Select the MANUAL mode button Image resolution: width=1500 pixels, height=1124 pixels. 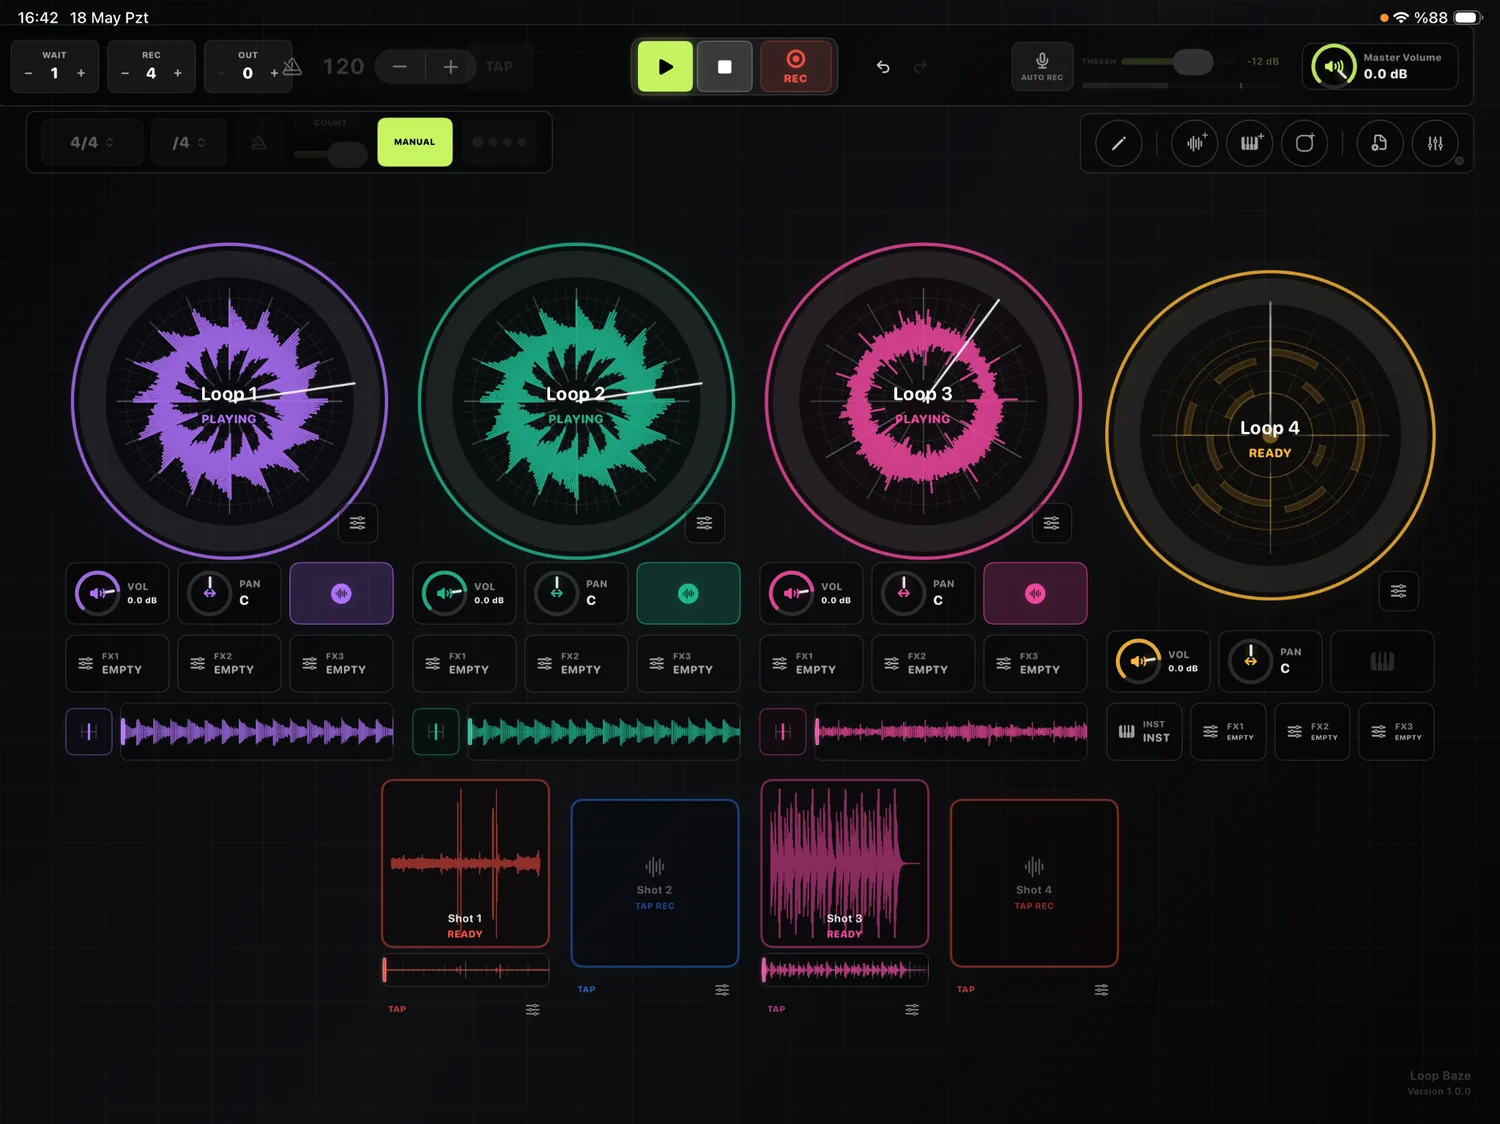point(415,142)
